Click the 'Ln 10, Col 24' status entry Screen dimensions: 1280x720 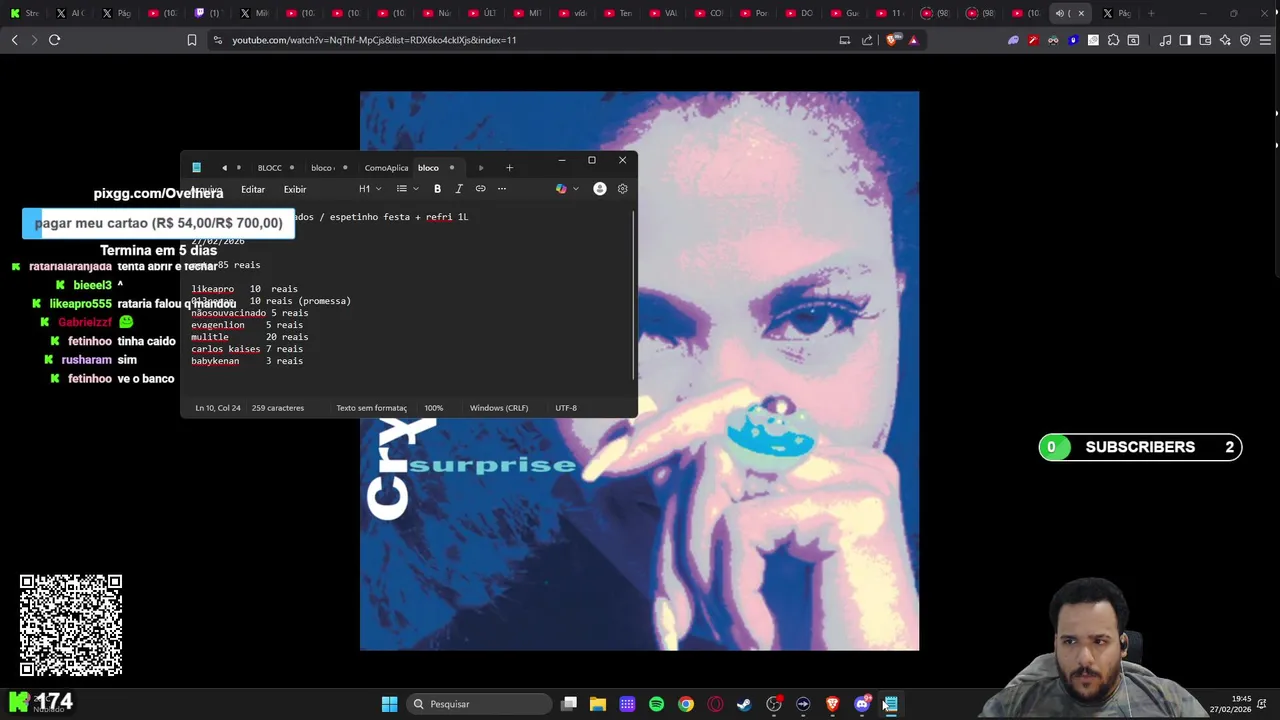pyautogui.click(x=217, y=408)
